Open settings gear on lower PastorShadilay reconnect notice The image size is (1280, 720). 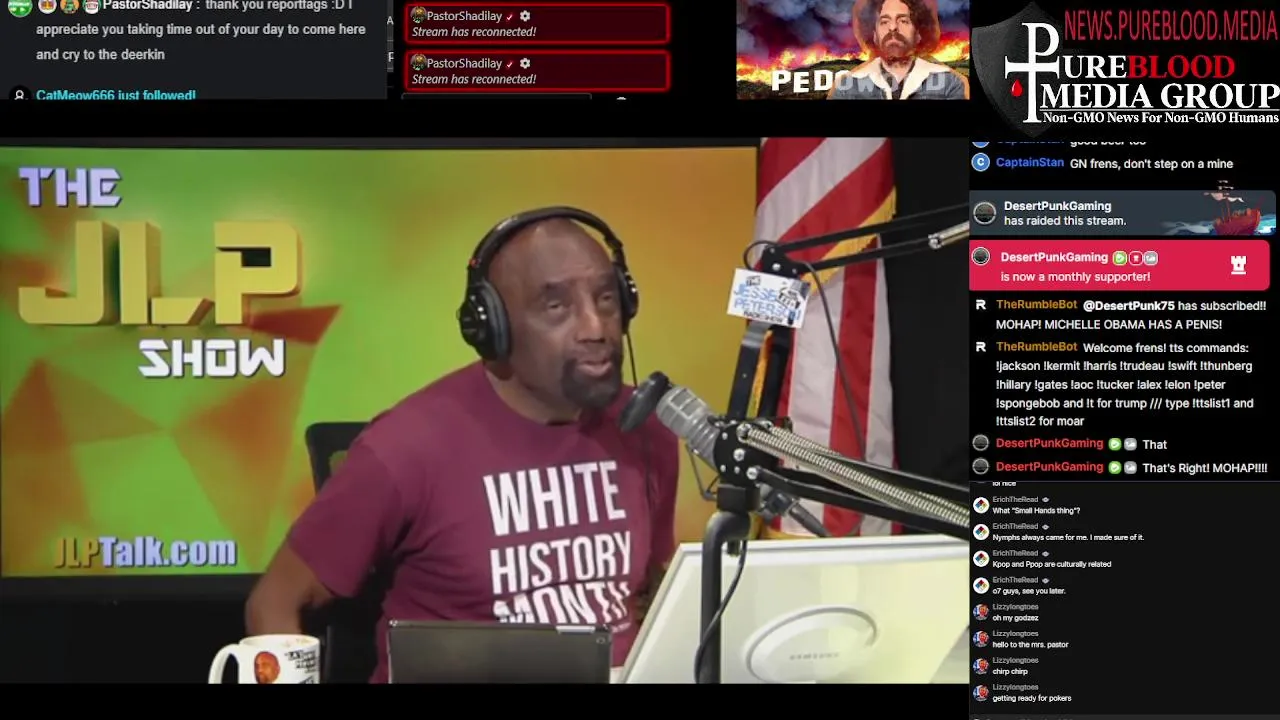coord(525,63)
